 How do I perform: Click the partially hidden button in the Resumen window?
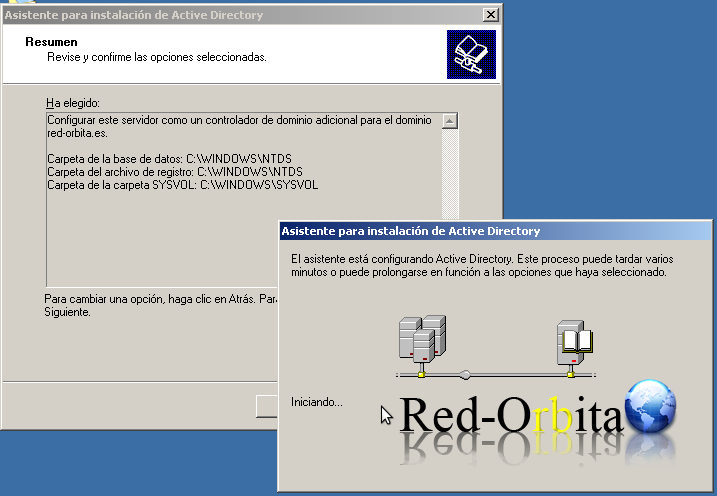click(x=267, y=406)
